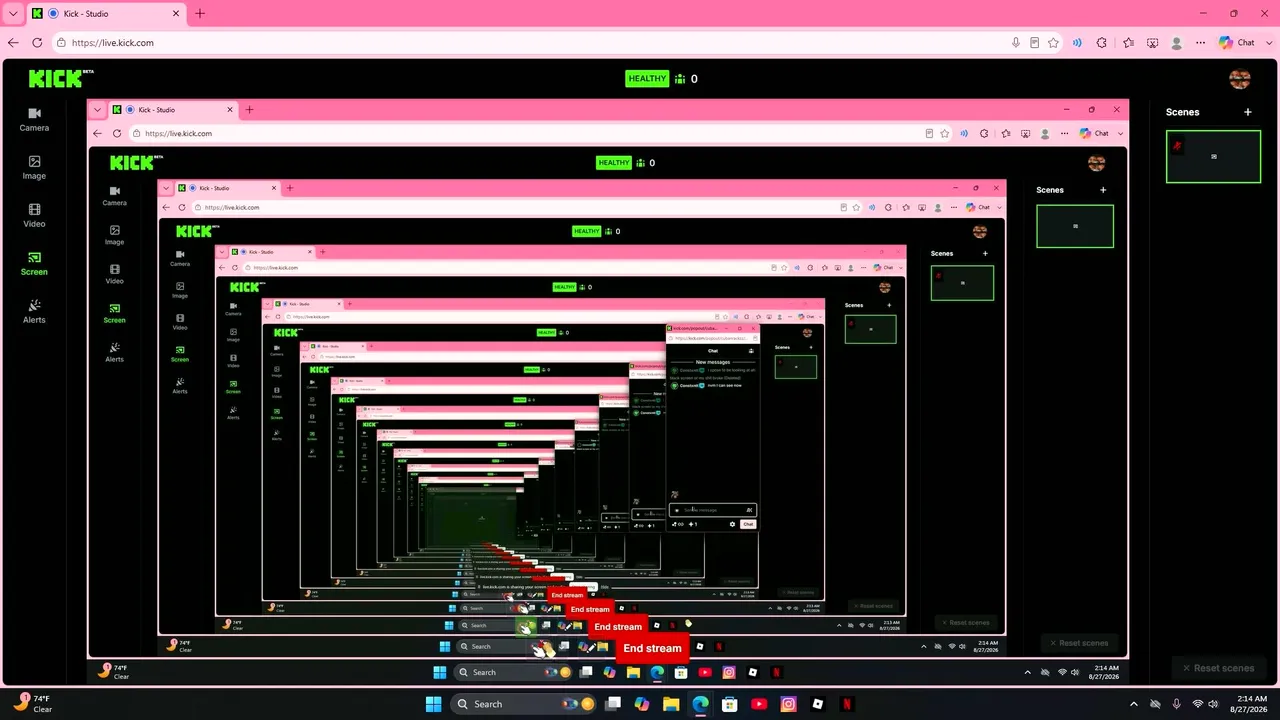The width and height of the screenshot is (1280, 720).
Task: Open the browser Settings and more menu
Action: tap(1201, 43)
